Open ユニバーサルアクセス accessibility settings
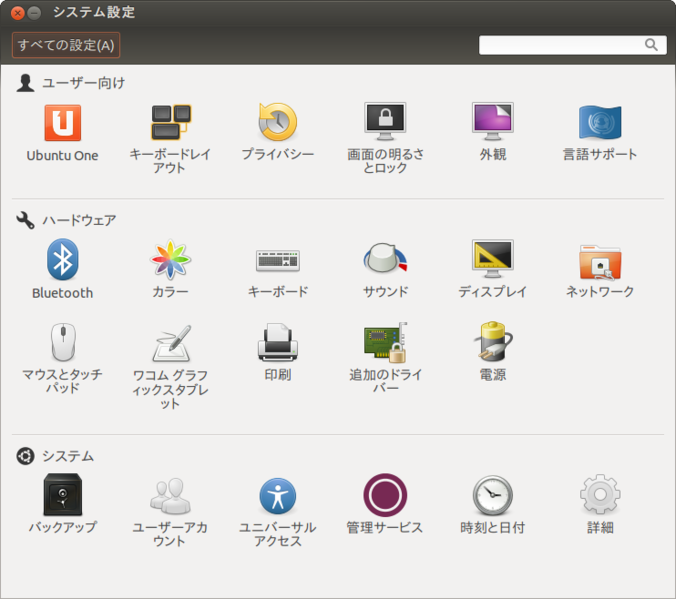This screenshot has width=676, height=599. click(x=277, y=496)
